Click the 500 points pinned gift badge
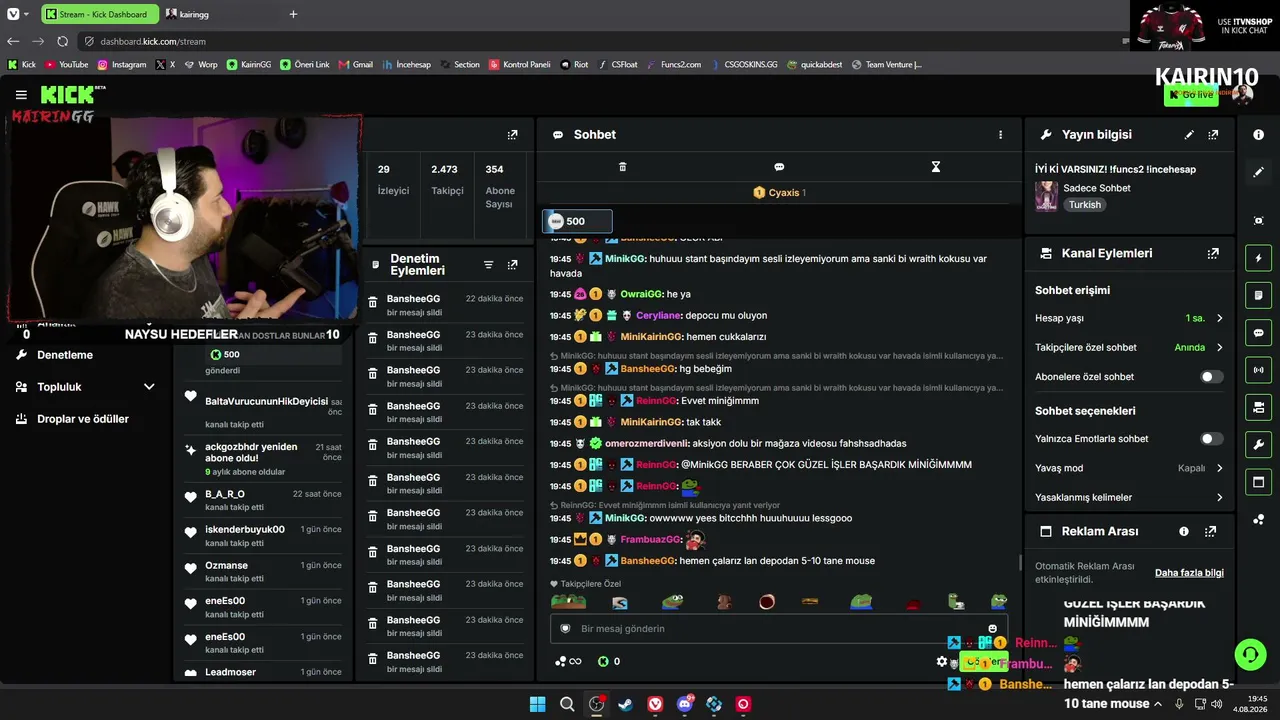 [x=577, y=222]
